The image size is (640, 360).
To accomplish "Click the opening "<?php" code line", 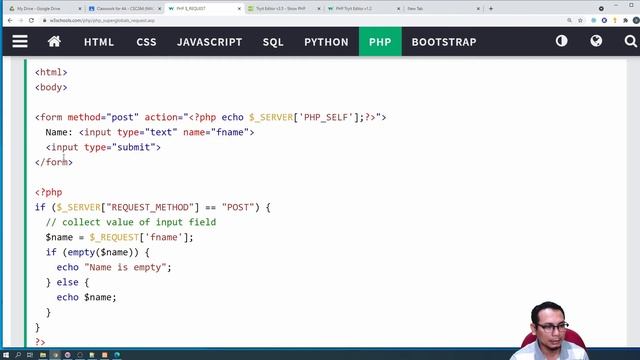I will tap(49, 192).
